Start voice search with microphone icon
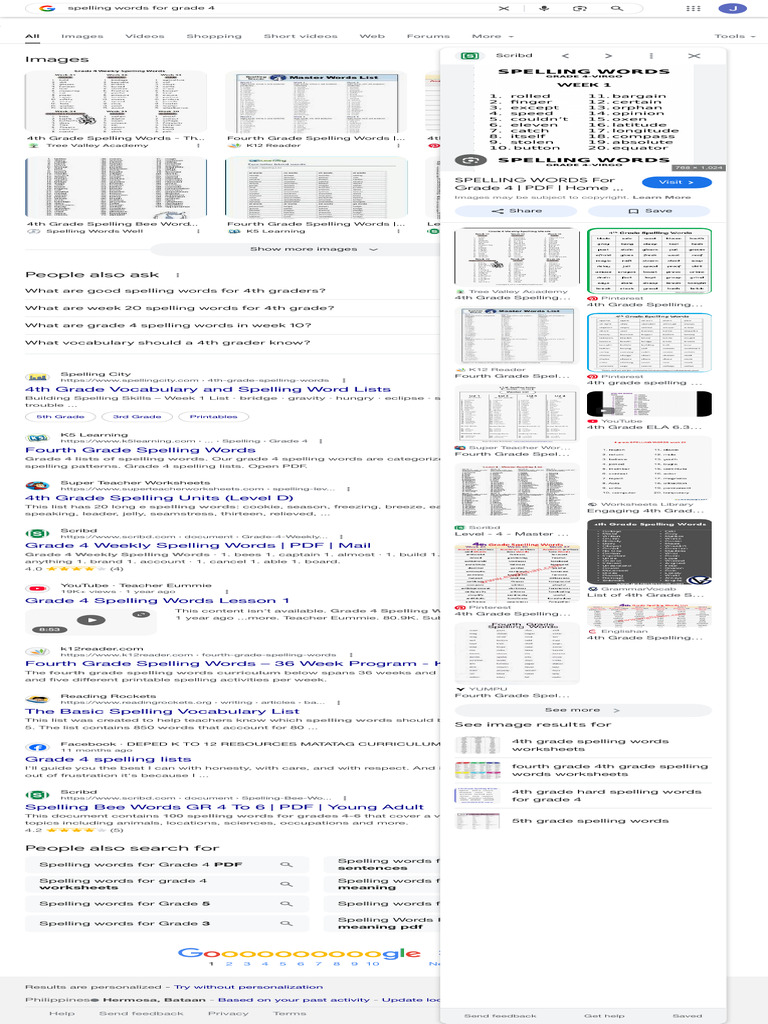This screenshot has height=1024, width=768. pyautogui.click(x=544, y=8)
